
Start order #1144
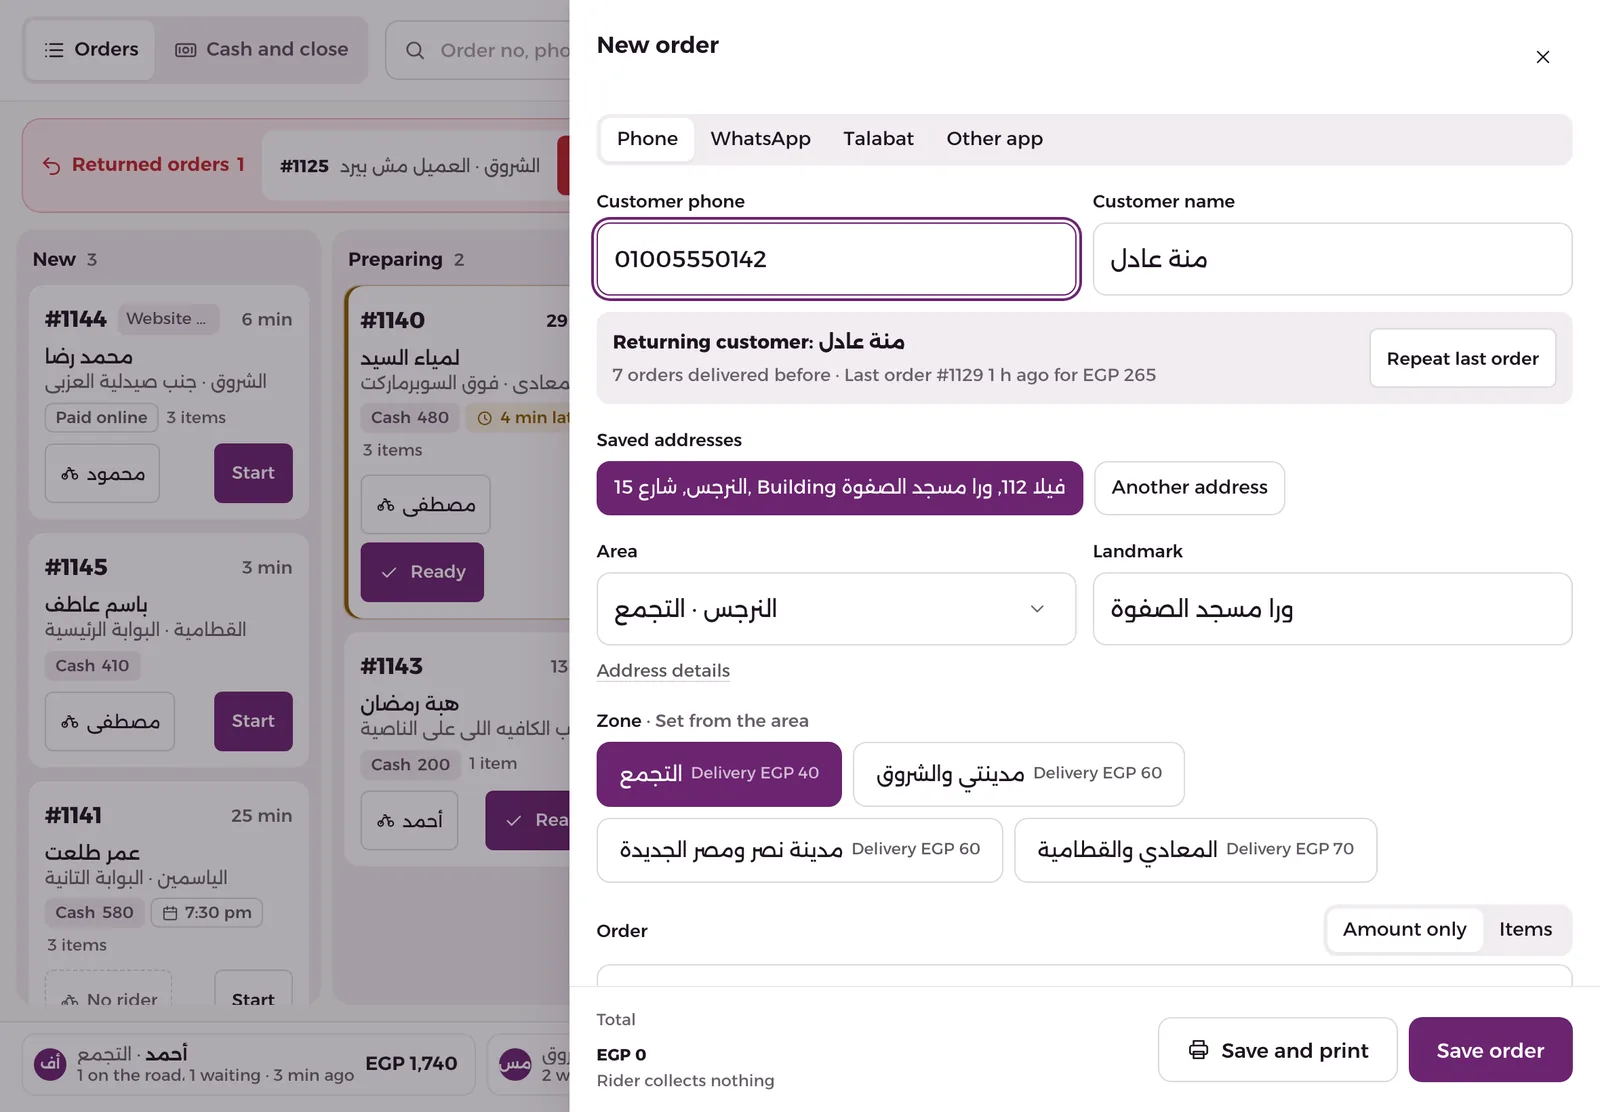point(253,473)
